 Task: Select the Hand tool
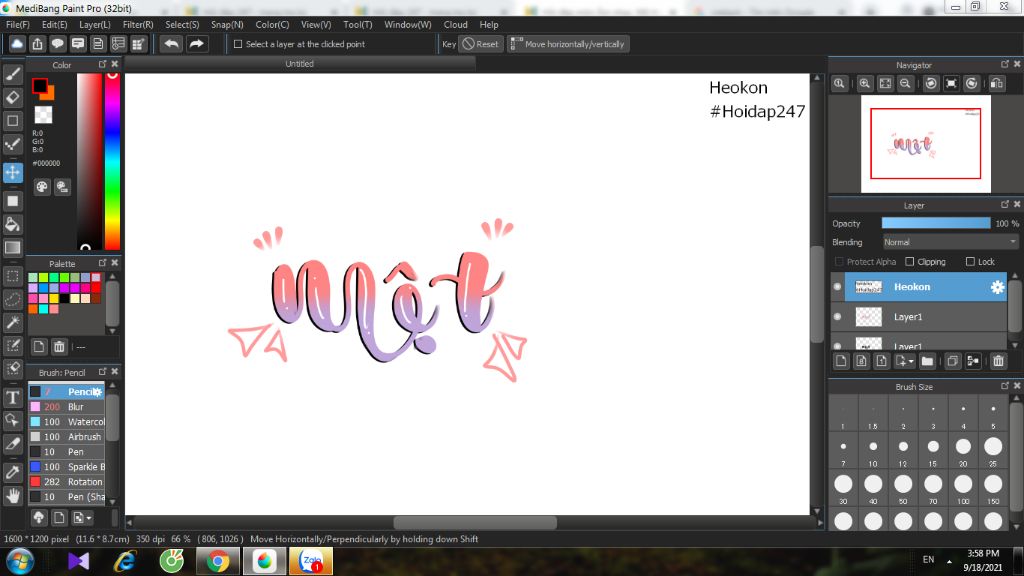(x=12, y=496)
